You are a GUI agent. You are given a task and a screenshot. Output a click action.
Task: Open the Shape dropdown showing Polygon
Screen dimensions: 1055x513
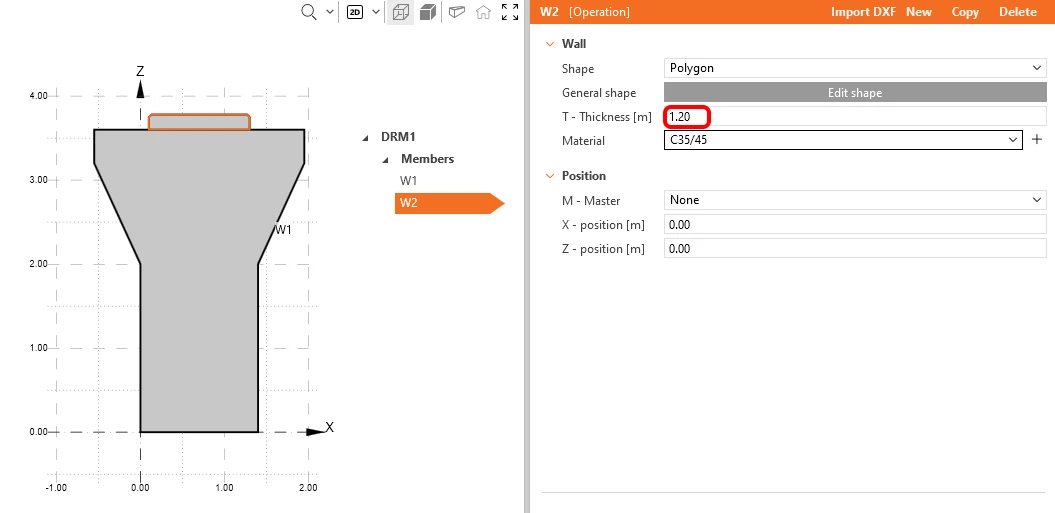click(855, 68)
